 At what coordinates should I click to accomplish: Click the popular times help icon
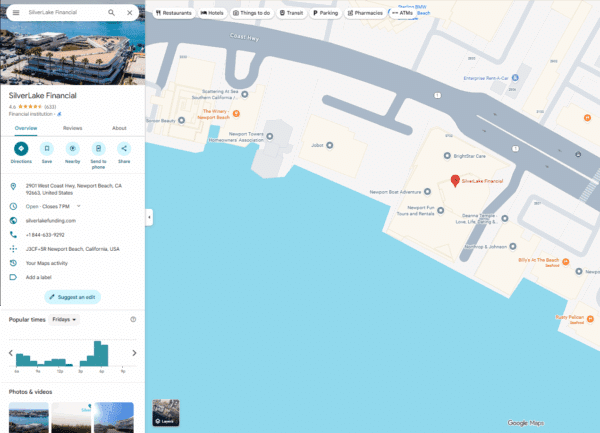pyautogui.click(x=133, y=319)
